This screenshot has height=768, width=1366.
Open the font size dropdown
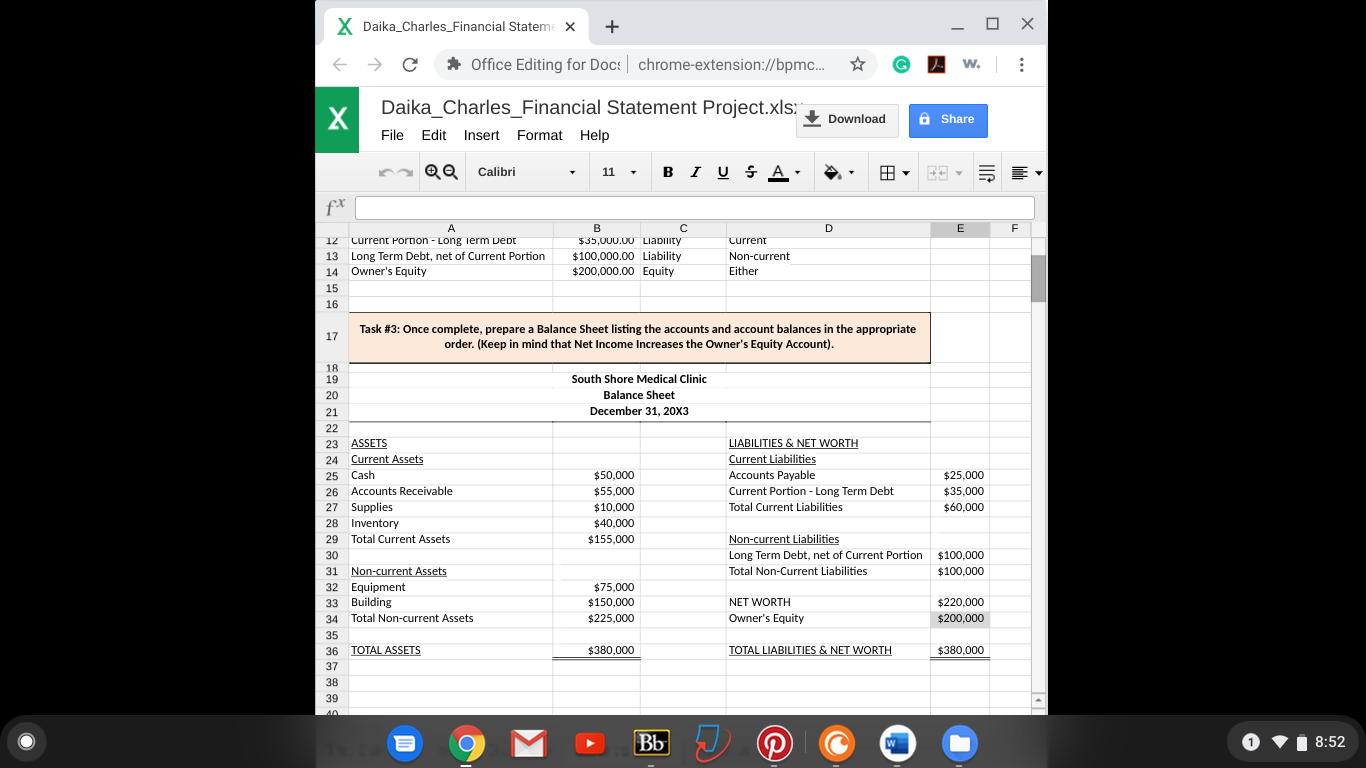click(618, 171)
